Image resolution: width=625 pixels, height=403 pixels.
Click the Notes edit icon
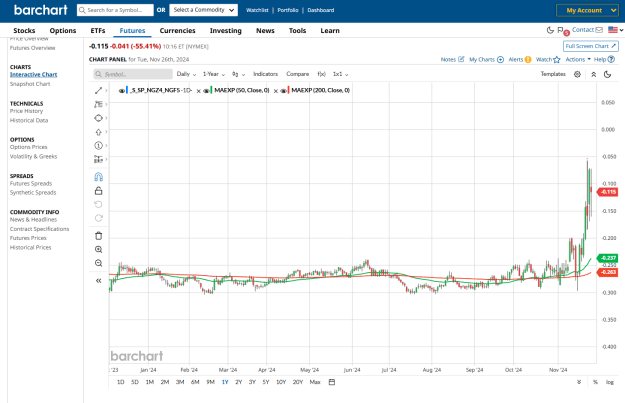[x=461, y=59]
